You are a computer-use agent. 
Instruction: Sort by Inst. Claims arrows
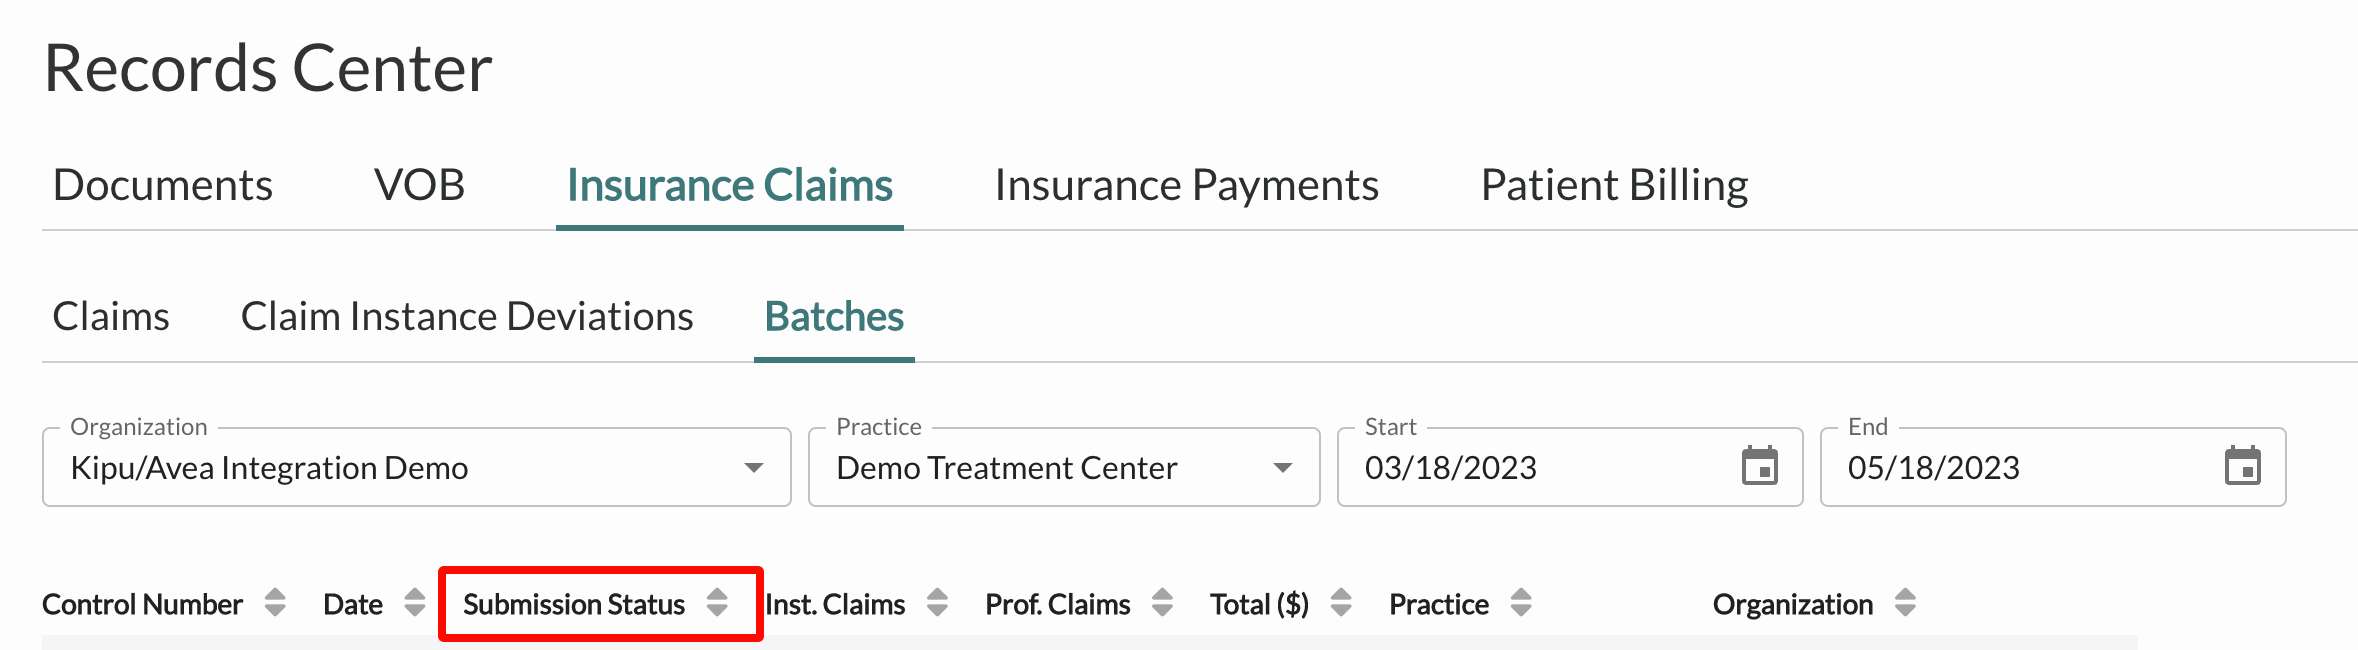937,603
